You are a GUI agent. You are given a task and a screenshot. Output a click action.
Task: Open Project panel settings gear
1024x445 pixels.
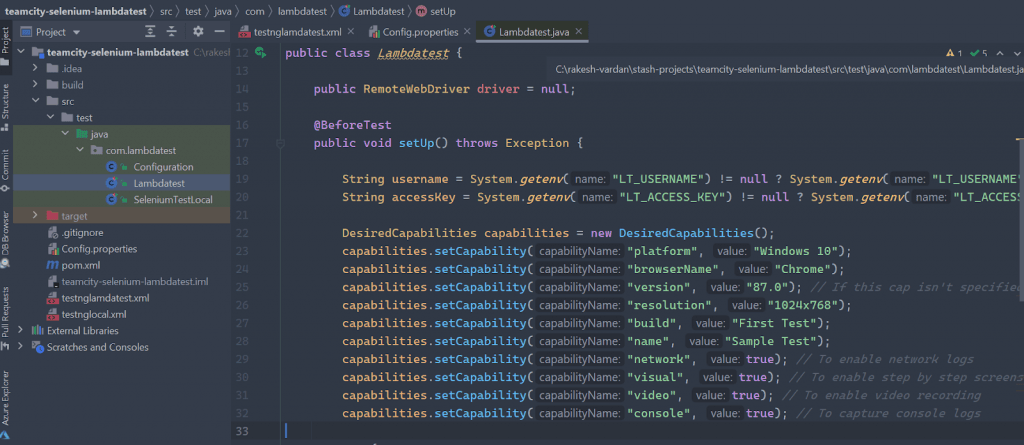197,31
